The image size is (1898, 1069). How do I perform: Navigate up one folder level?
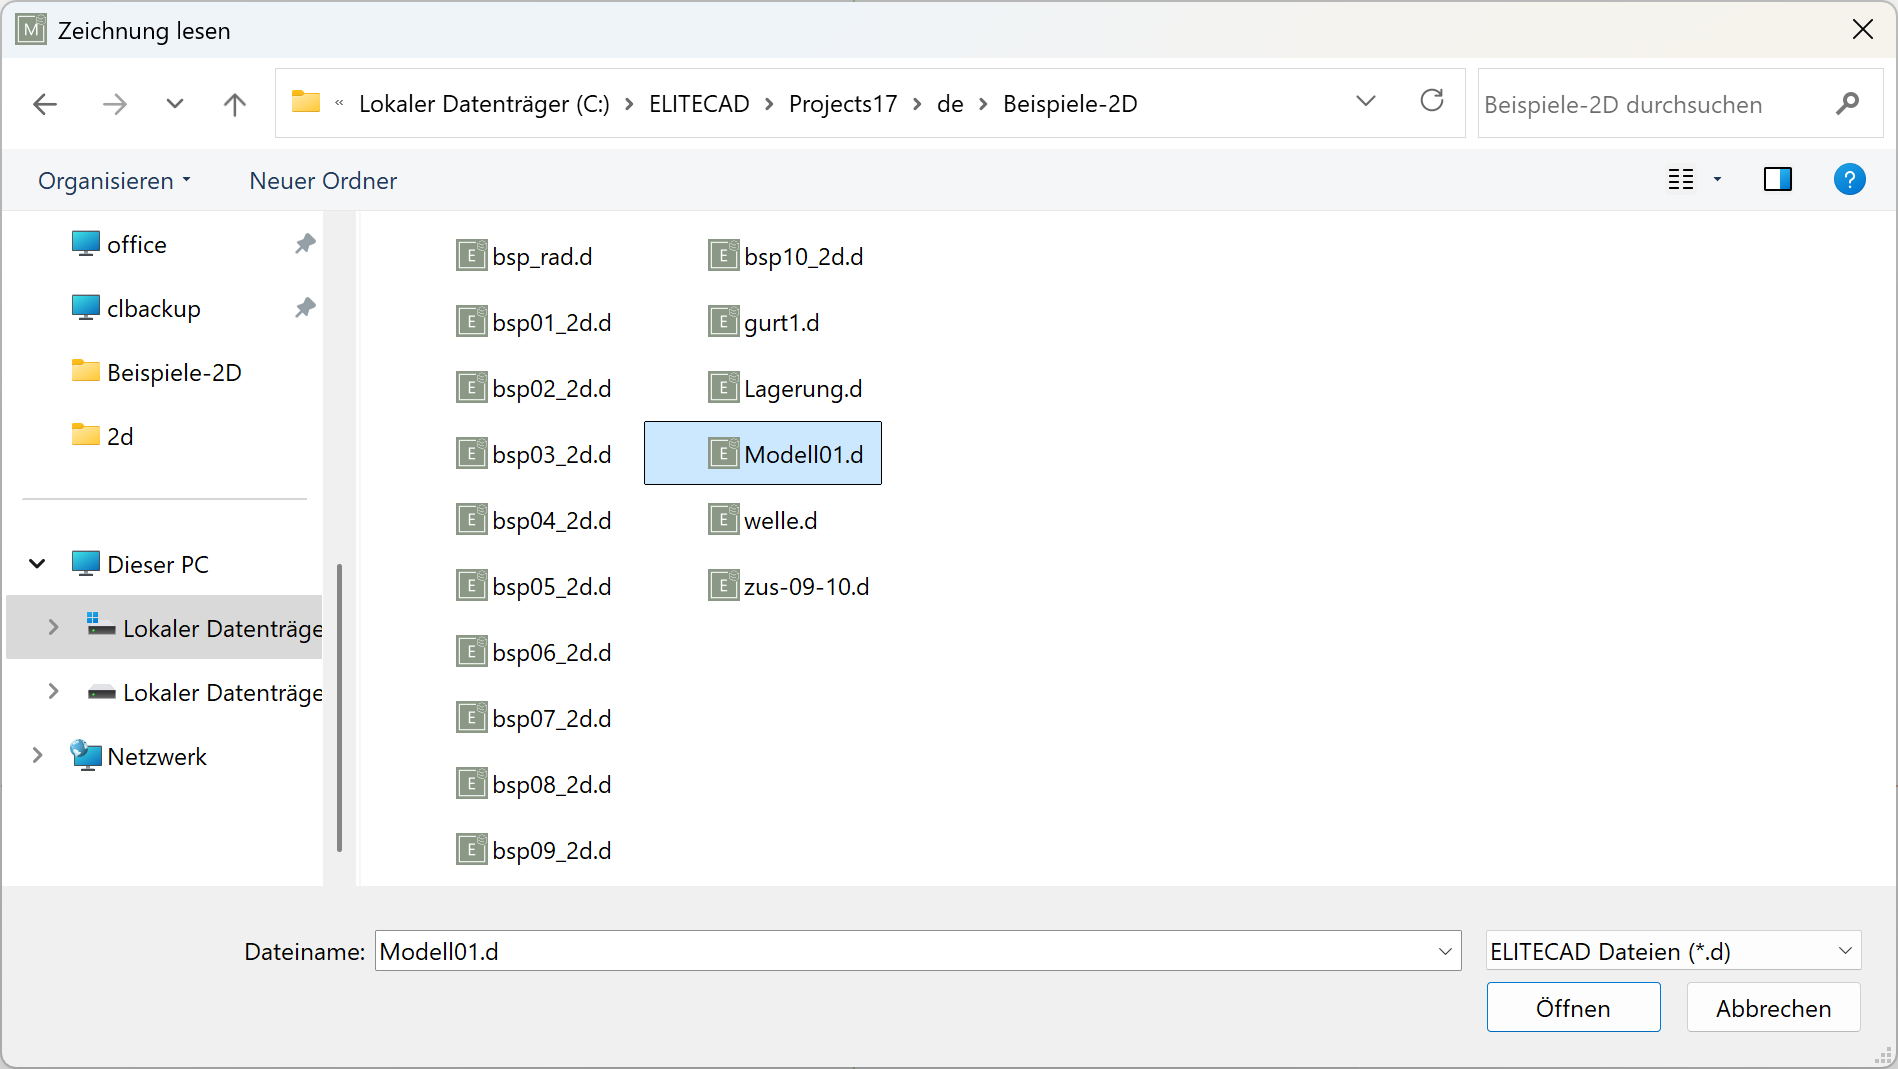[235, 104]
